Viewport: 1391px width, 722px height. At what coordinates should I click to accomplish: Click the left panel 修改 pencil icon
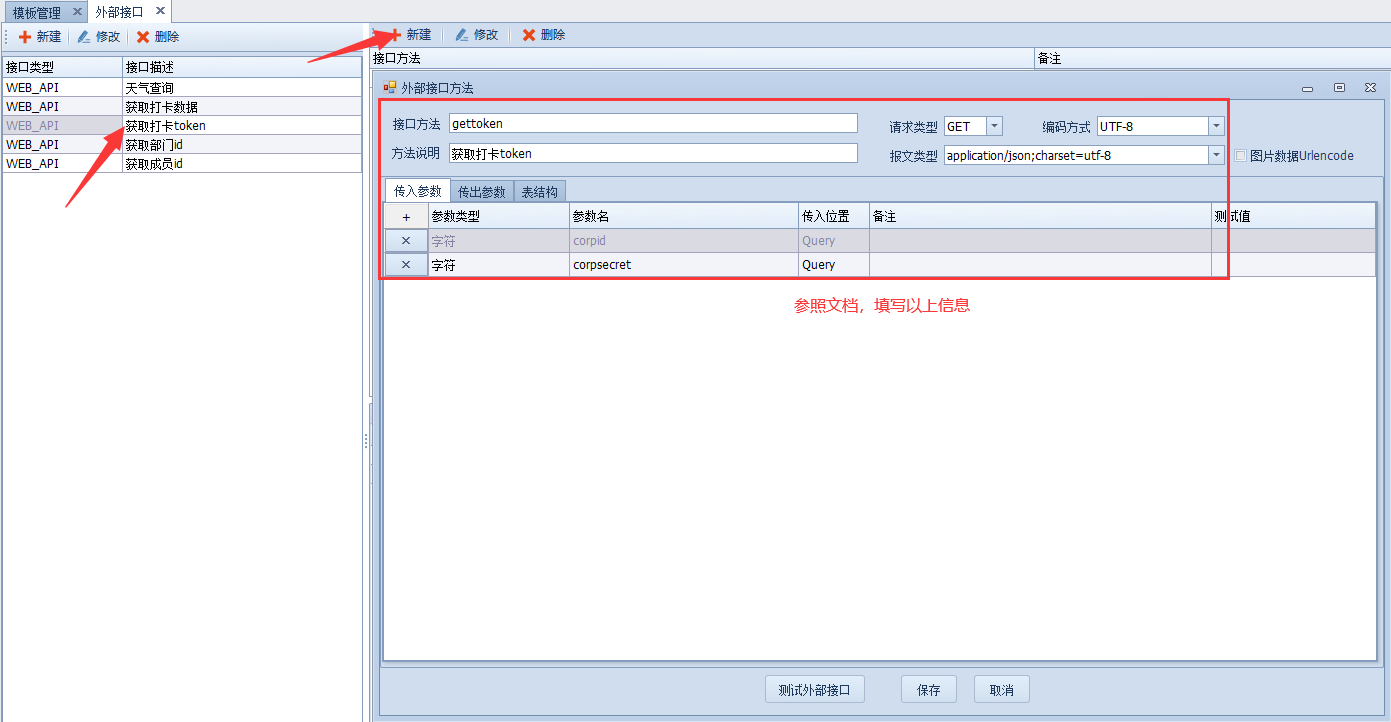click(84, 37)
